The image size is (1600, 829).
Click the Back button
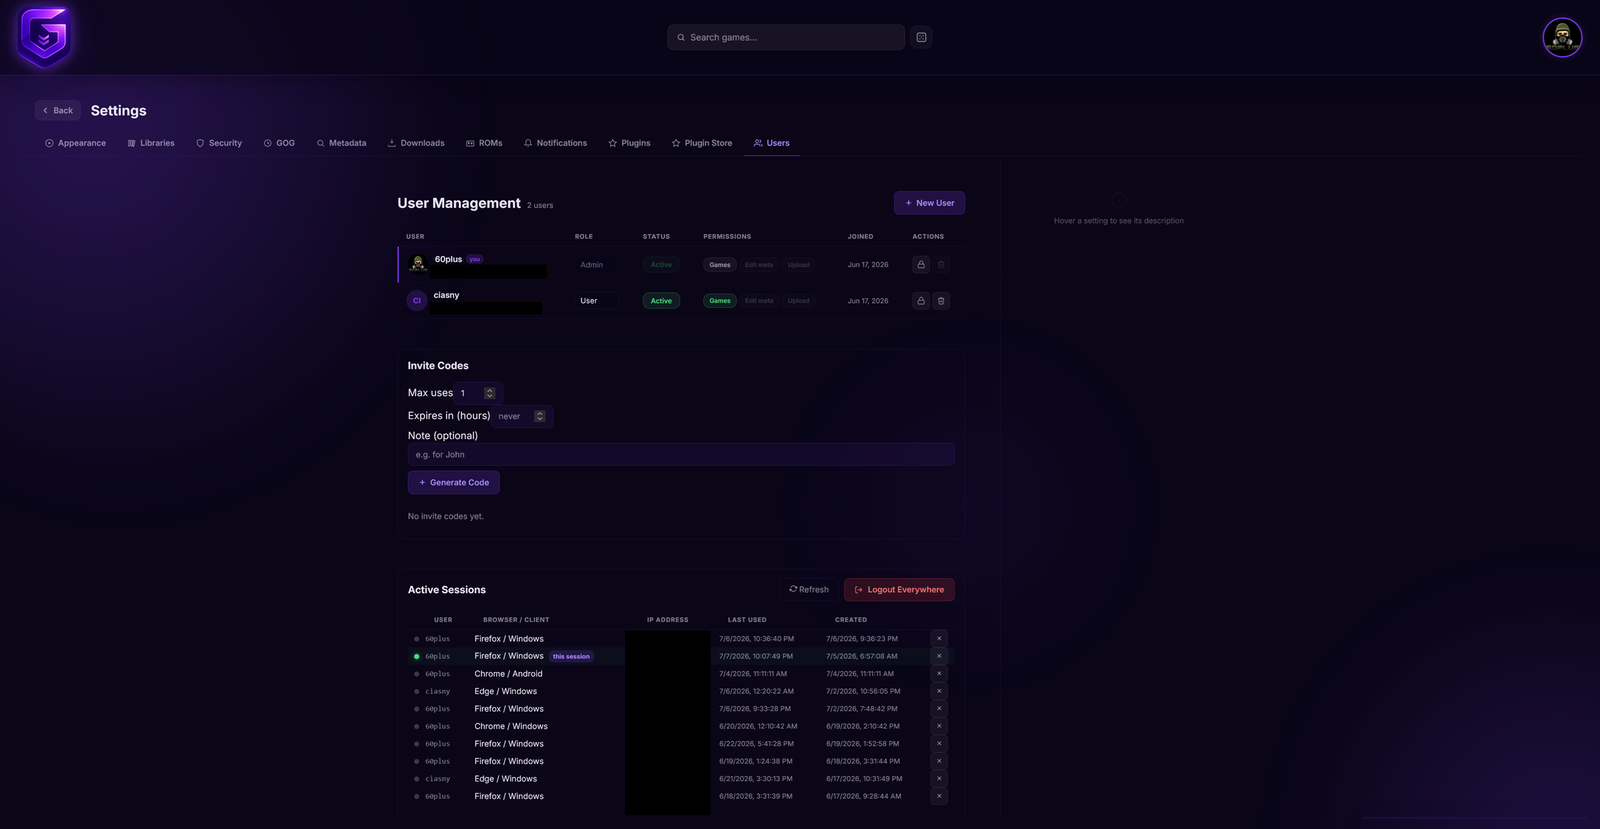point(58,110)
